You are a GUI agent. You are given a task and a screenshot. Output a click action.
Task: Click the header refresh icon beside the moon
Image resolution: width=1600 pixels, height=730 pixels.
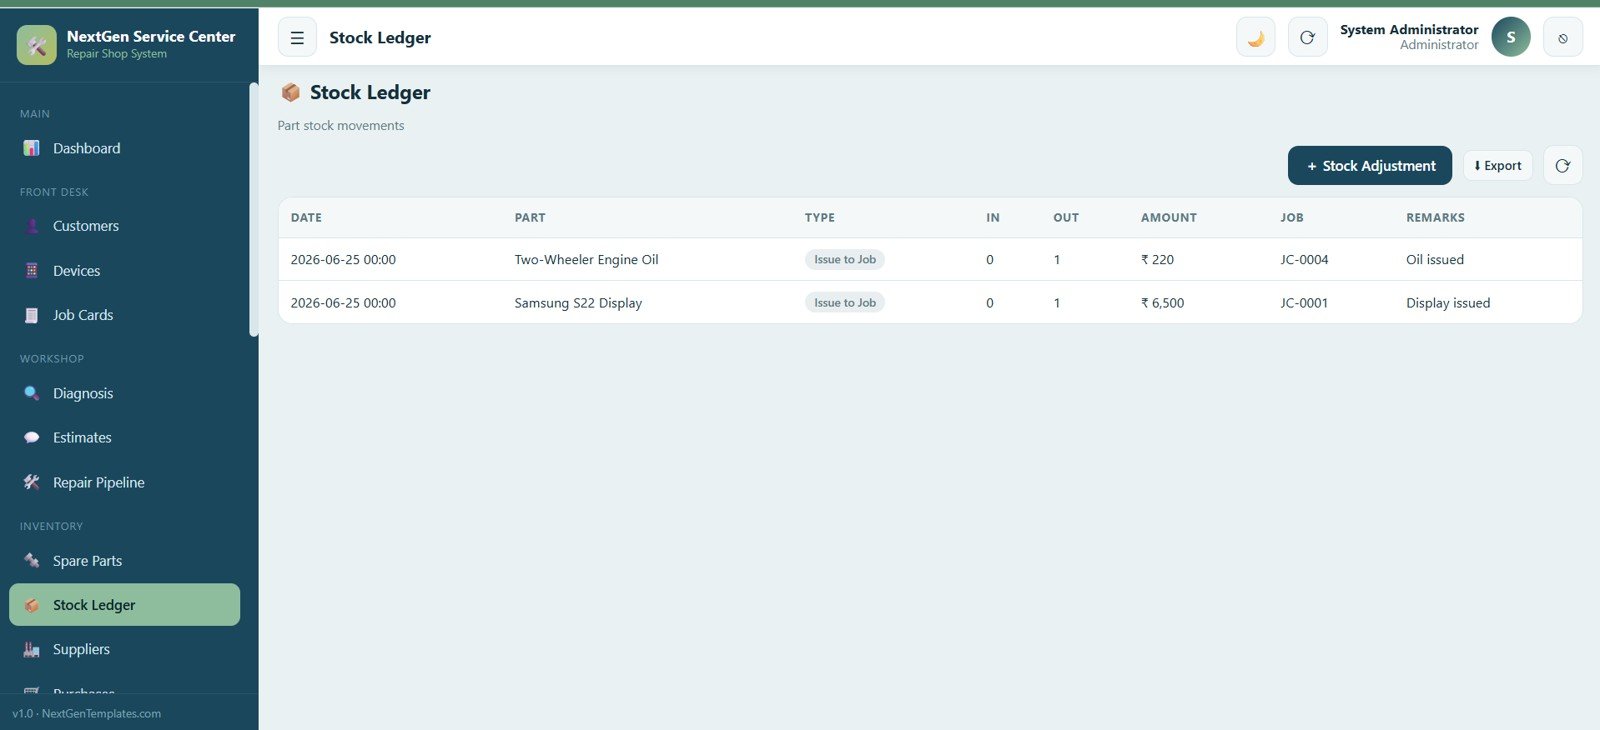pos(1307,38)
